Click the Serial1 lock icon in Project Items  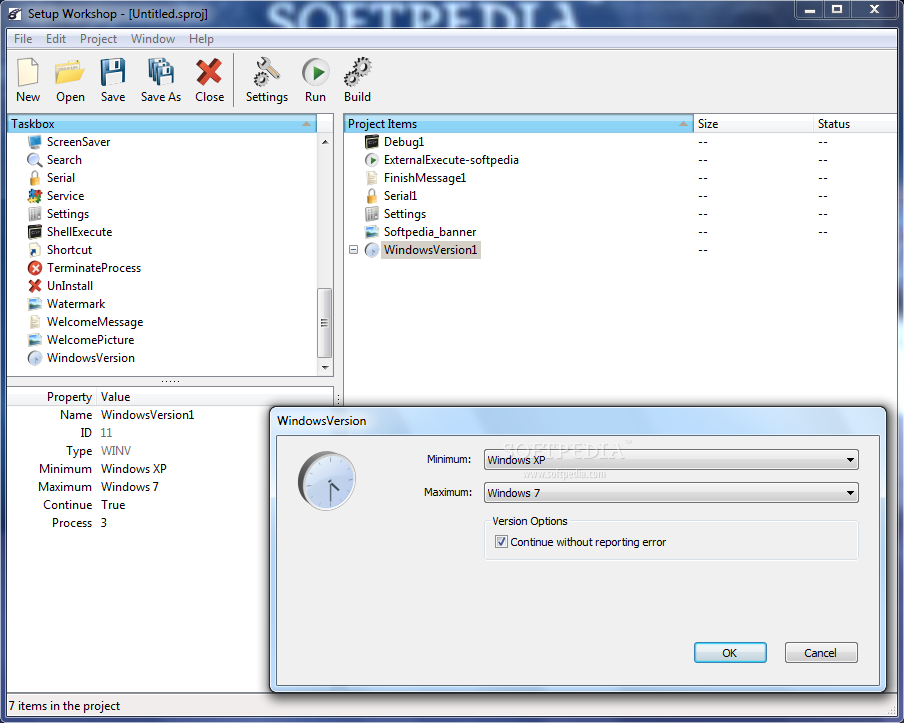[372, 196]
